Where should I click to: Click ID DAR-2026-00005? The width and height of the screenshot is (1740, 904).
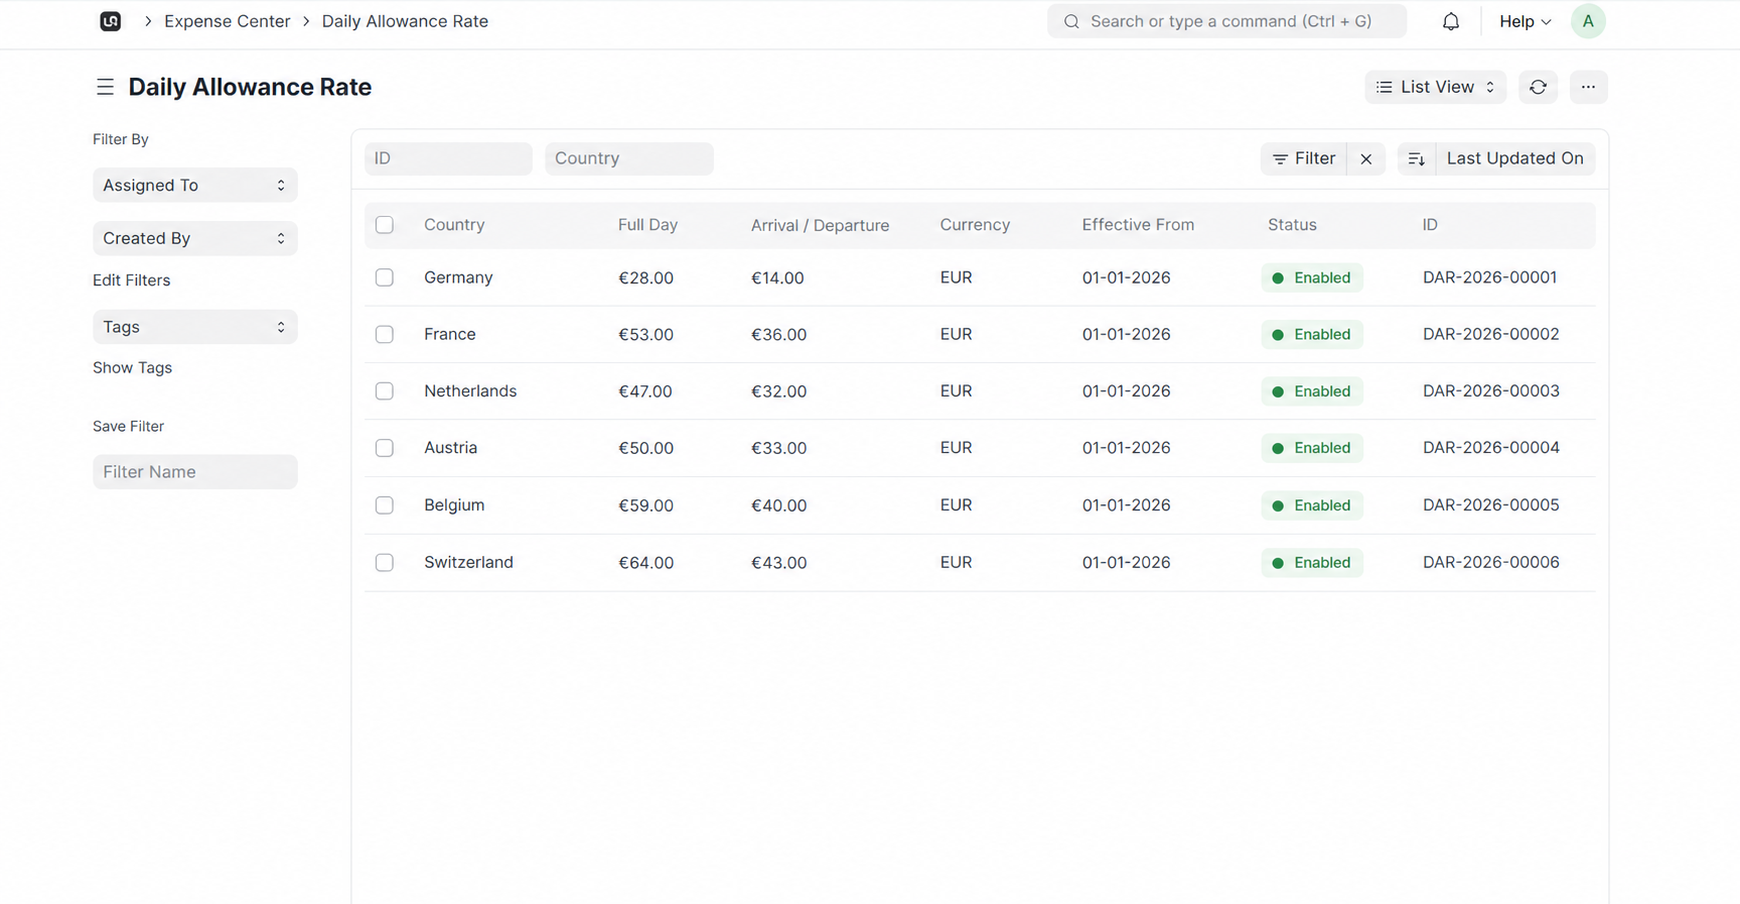(x=1491, y=505)
